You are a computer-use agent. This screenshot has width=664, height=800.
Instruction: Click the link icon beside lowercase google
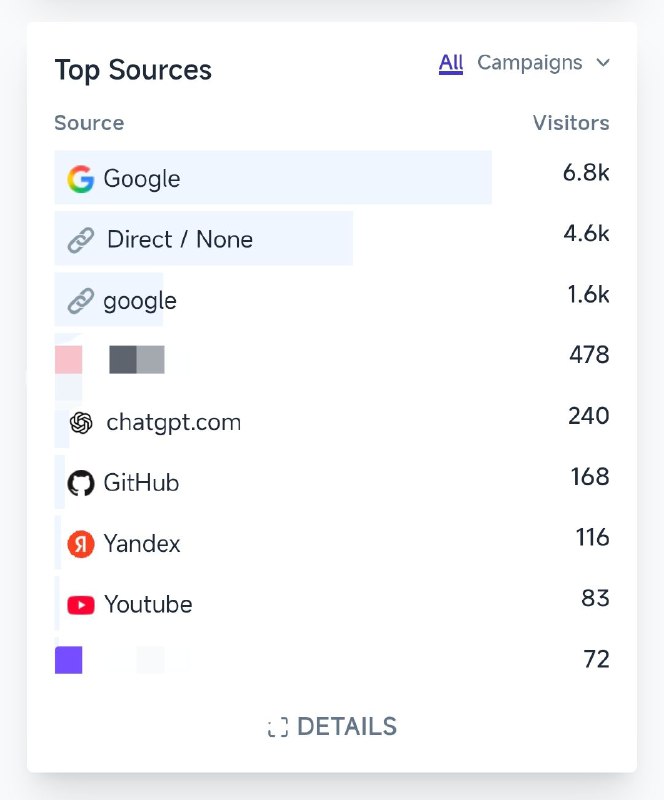(80, 301)
